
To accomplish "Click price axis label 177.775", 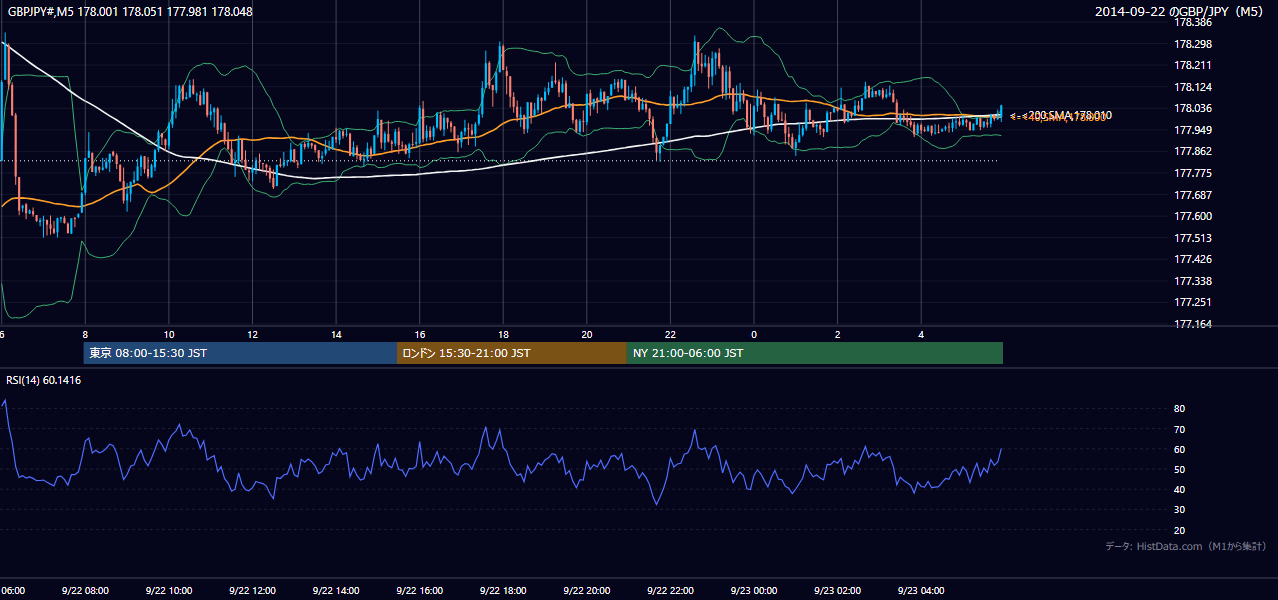I will 1193,173.
